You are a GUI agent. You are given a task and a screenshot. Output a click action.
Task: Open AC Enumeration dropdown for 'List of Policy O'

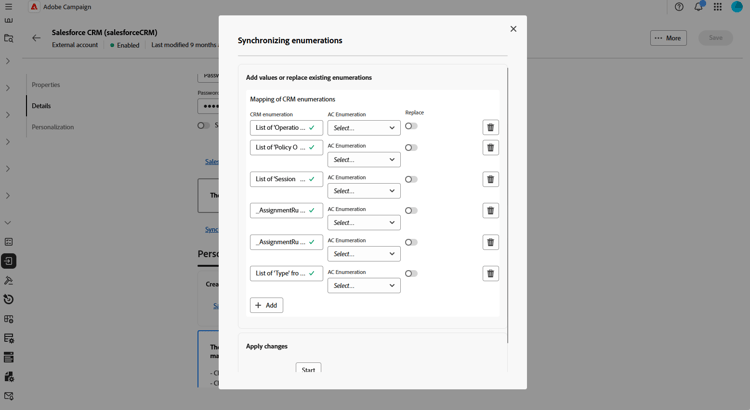click(x=364, y=159)
